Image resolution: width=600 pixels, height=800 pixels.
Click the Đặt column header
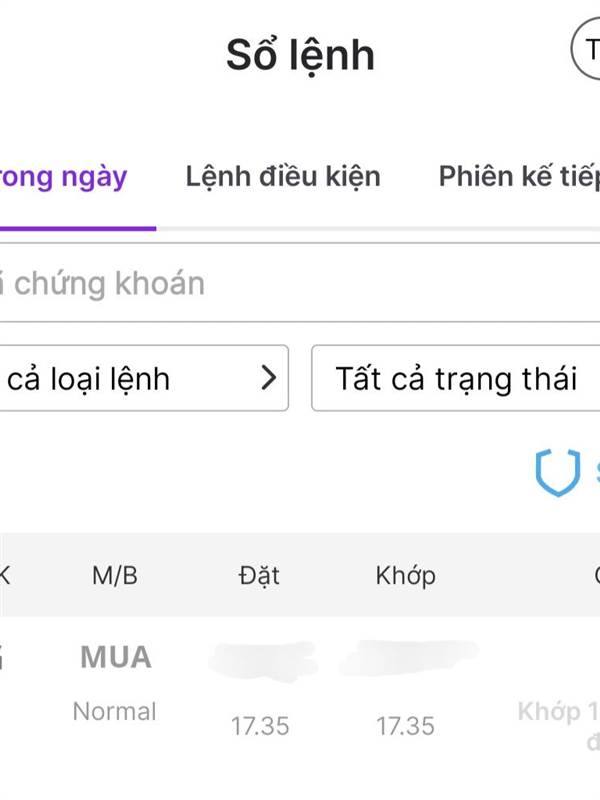tap(259, 575)
